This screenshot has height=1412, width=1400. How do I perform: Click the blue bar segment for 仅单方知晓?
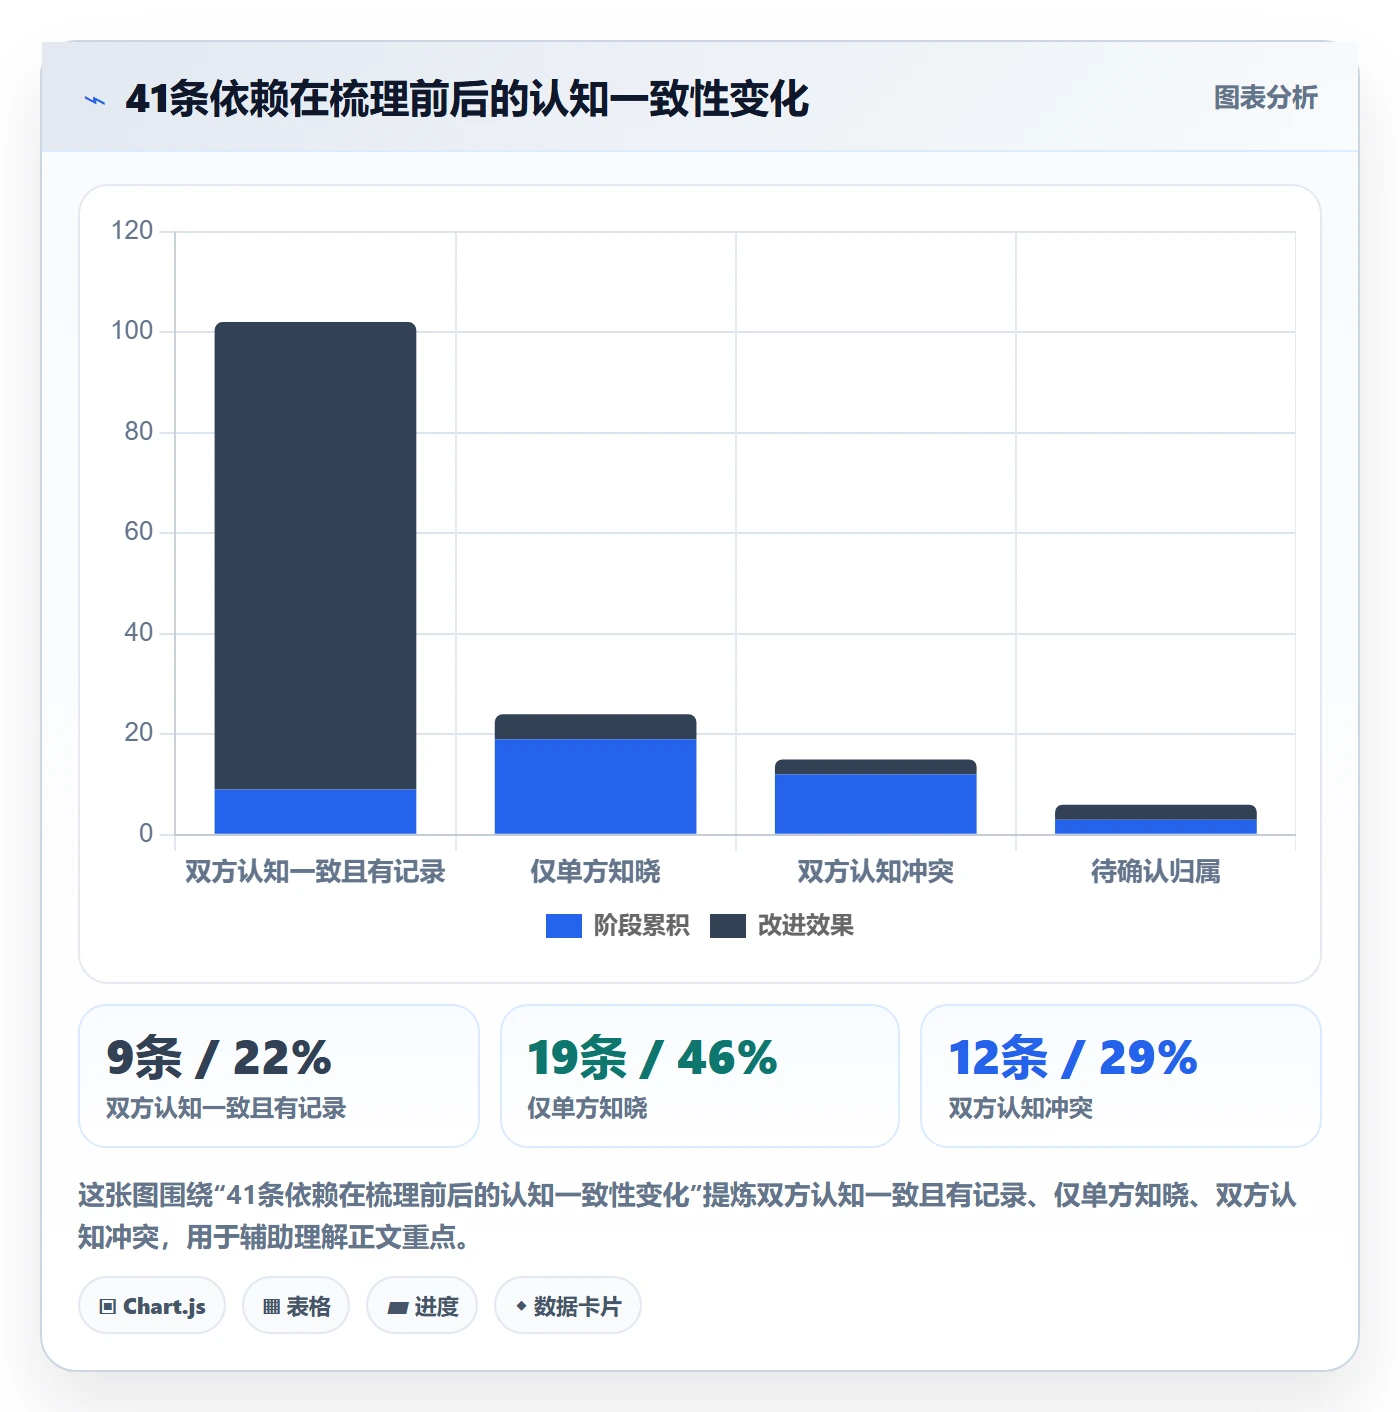(x=595, y=787)
